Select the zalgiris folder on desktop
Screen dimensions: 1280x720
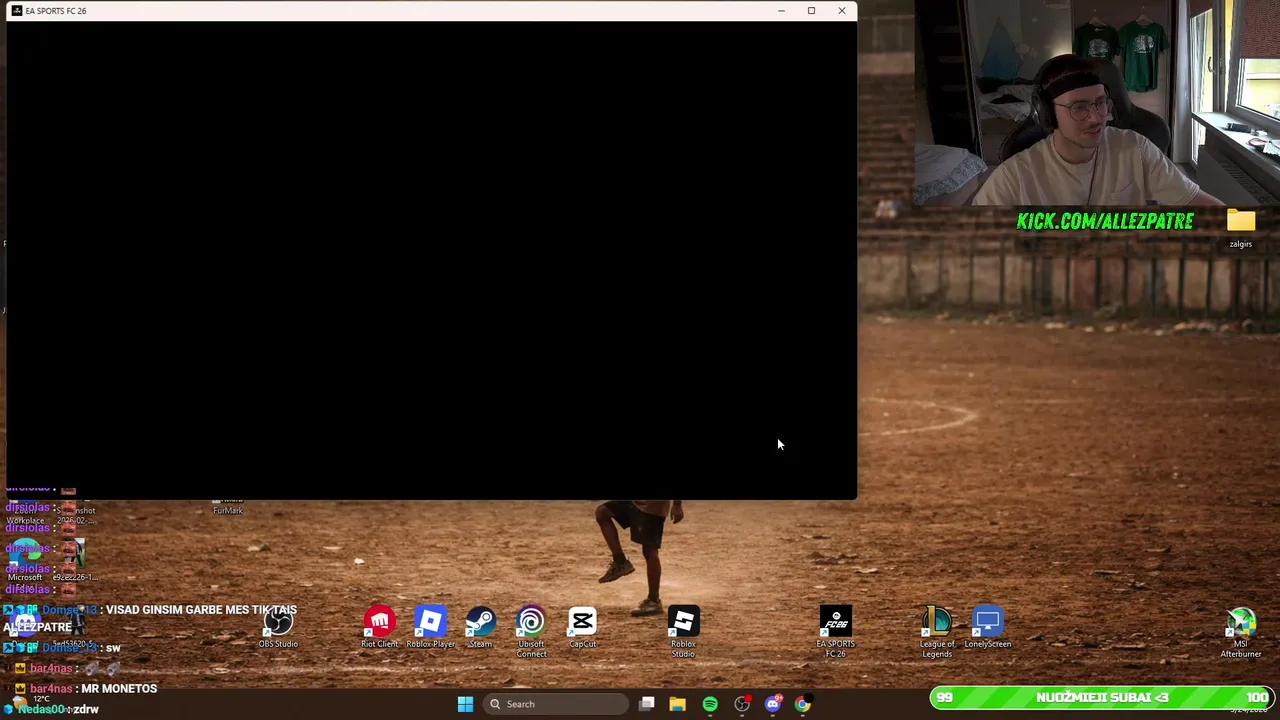[x=1241, y=228]
